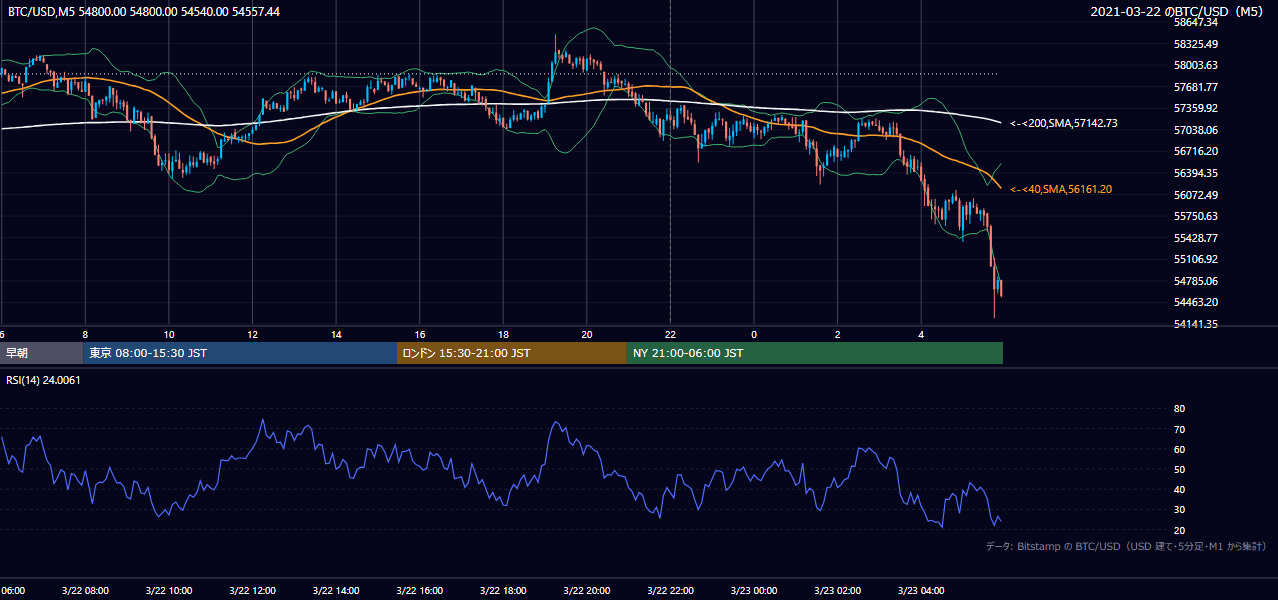Click the 3/23 00:00 time label

point(754,590)
